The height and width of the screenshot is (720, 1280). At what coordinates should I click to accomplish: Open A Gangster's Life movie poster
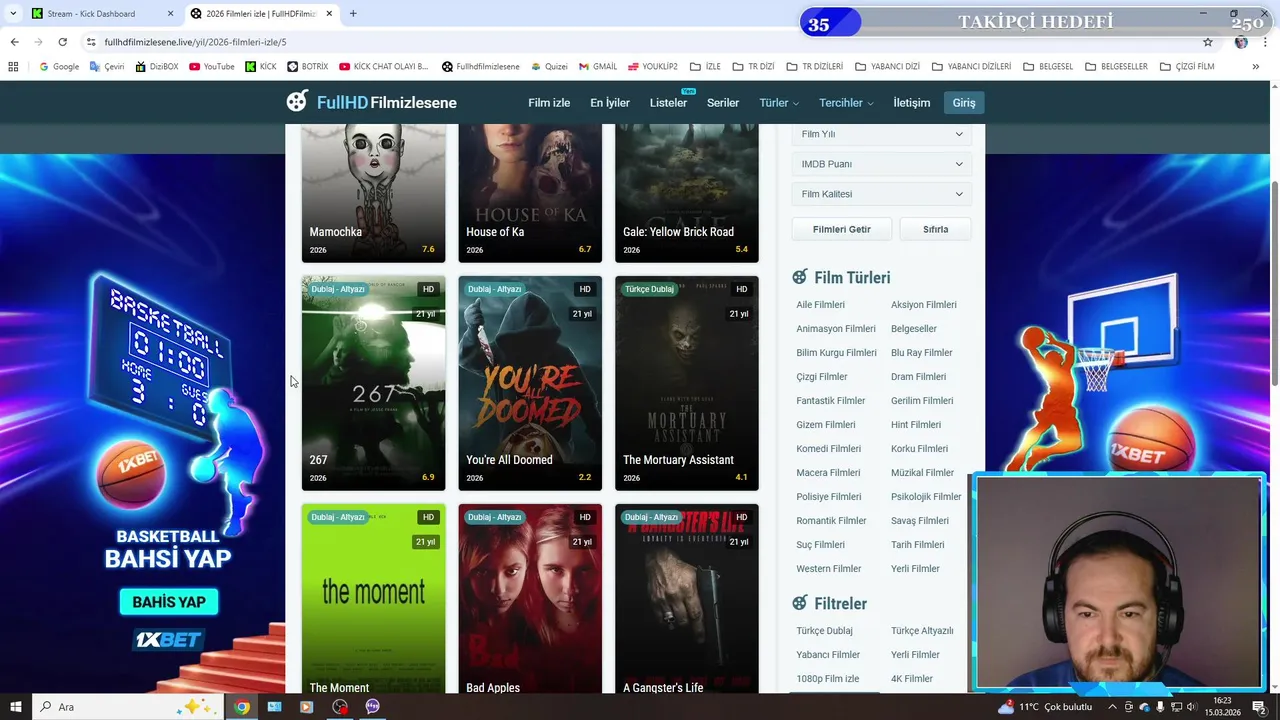coord(686,598)
